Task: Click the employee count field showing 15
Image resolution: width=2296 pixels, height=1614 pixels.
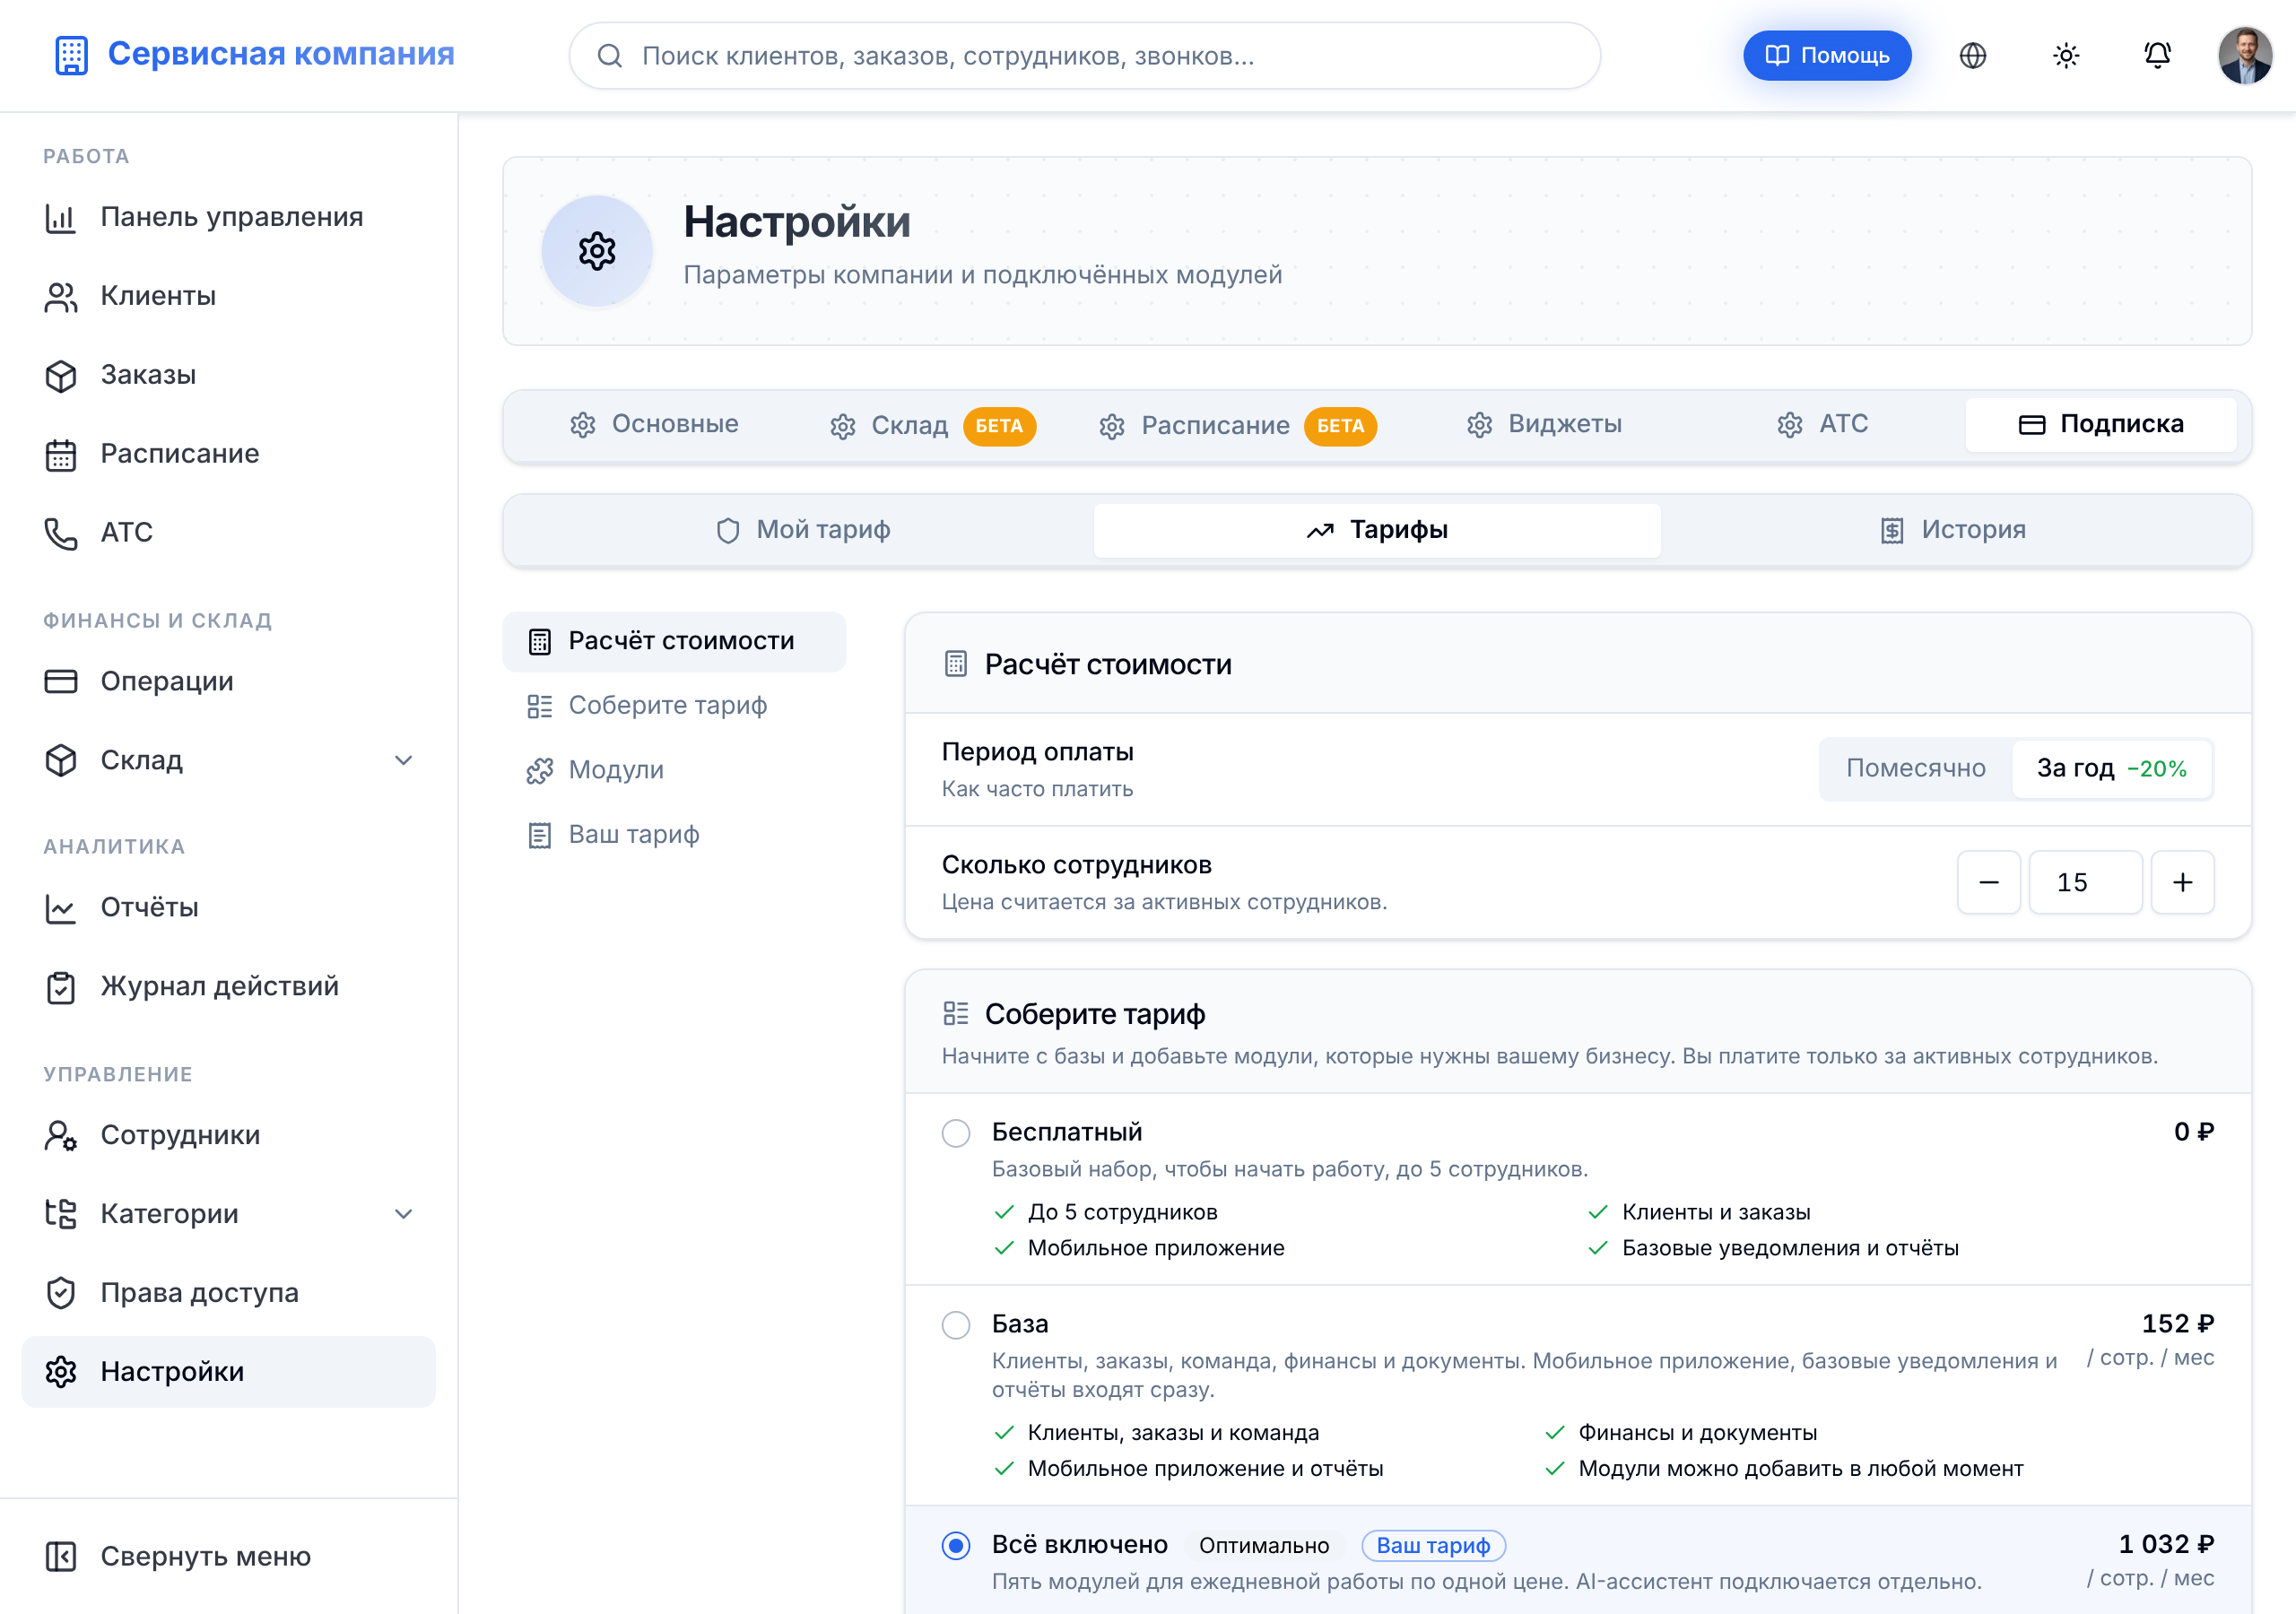Action: point(2085,882)
